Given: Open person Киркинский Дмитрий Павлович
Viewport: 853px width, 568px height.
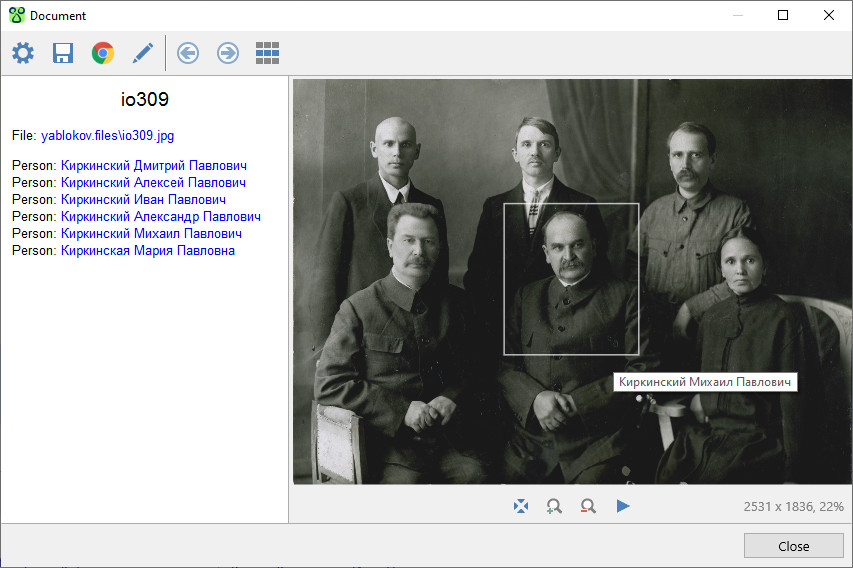Looking at the screenshot, I should tap(154, 165).
